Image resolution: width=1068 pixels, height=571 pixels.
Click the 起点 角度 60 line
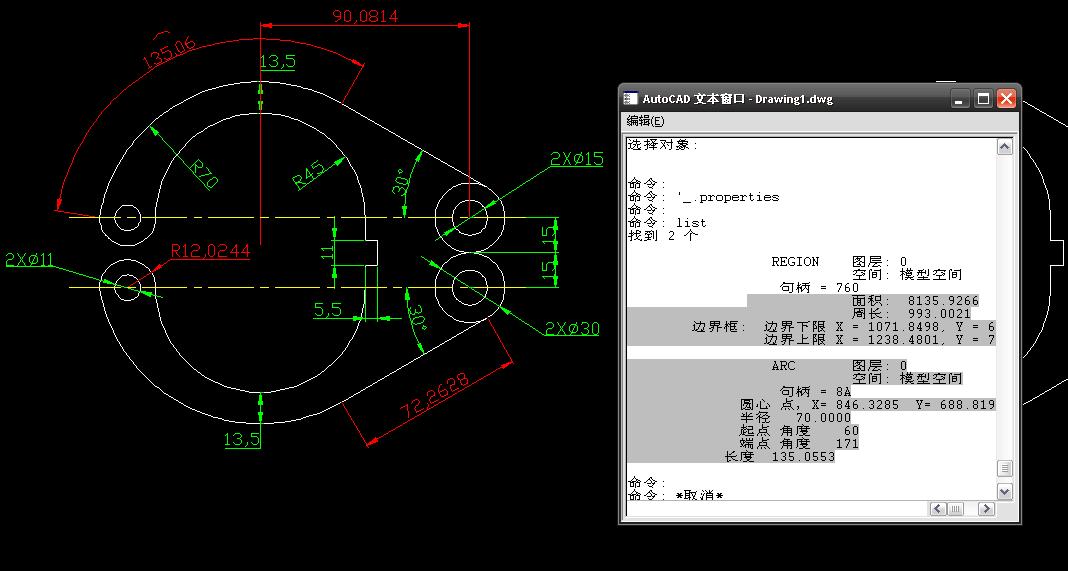[799, 431]
